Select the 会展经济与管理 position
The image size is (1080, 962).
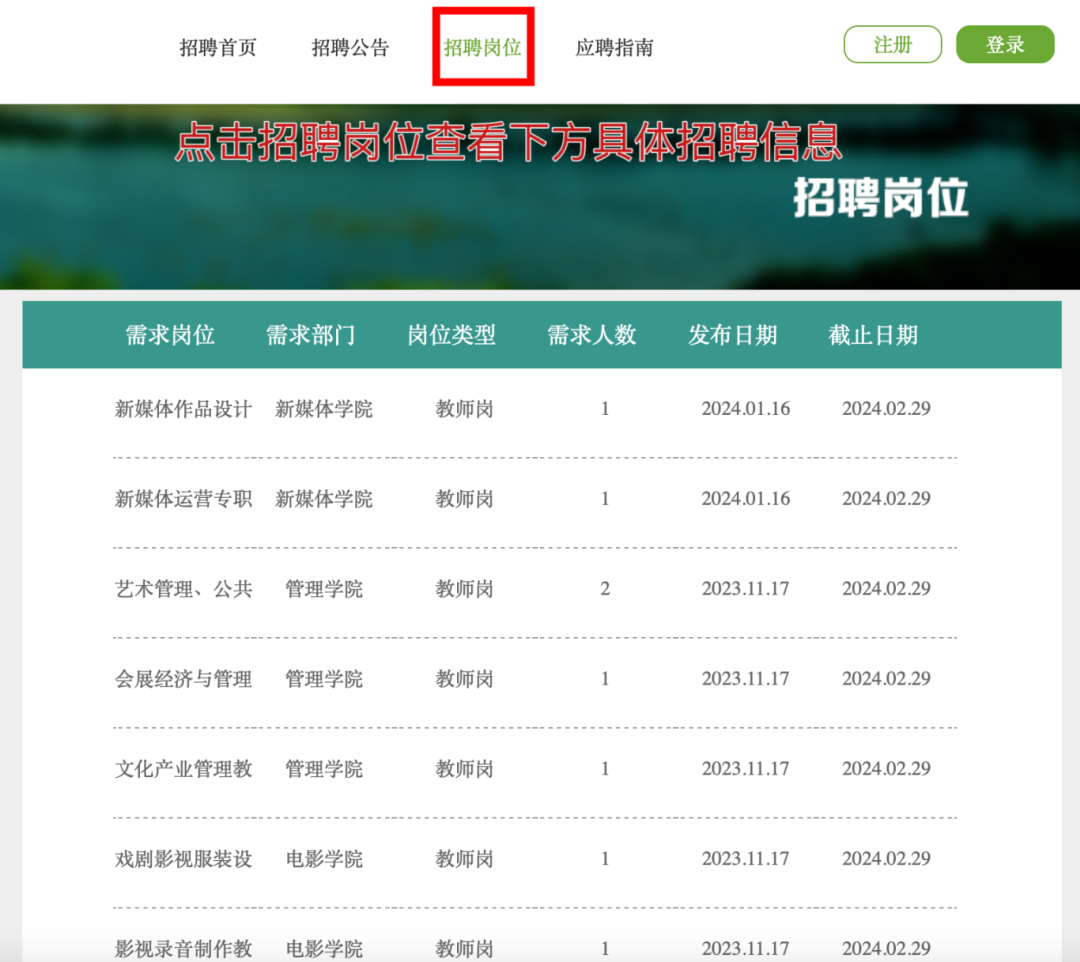point(183,679)
